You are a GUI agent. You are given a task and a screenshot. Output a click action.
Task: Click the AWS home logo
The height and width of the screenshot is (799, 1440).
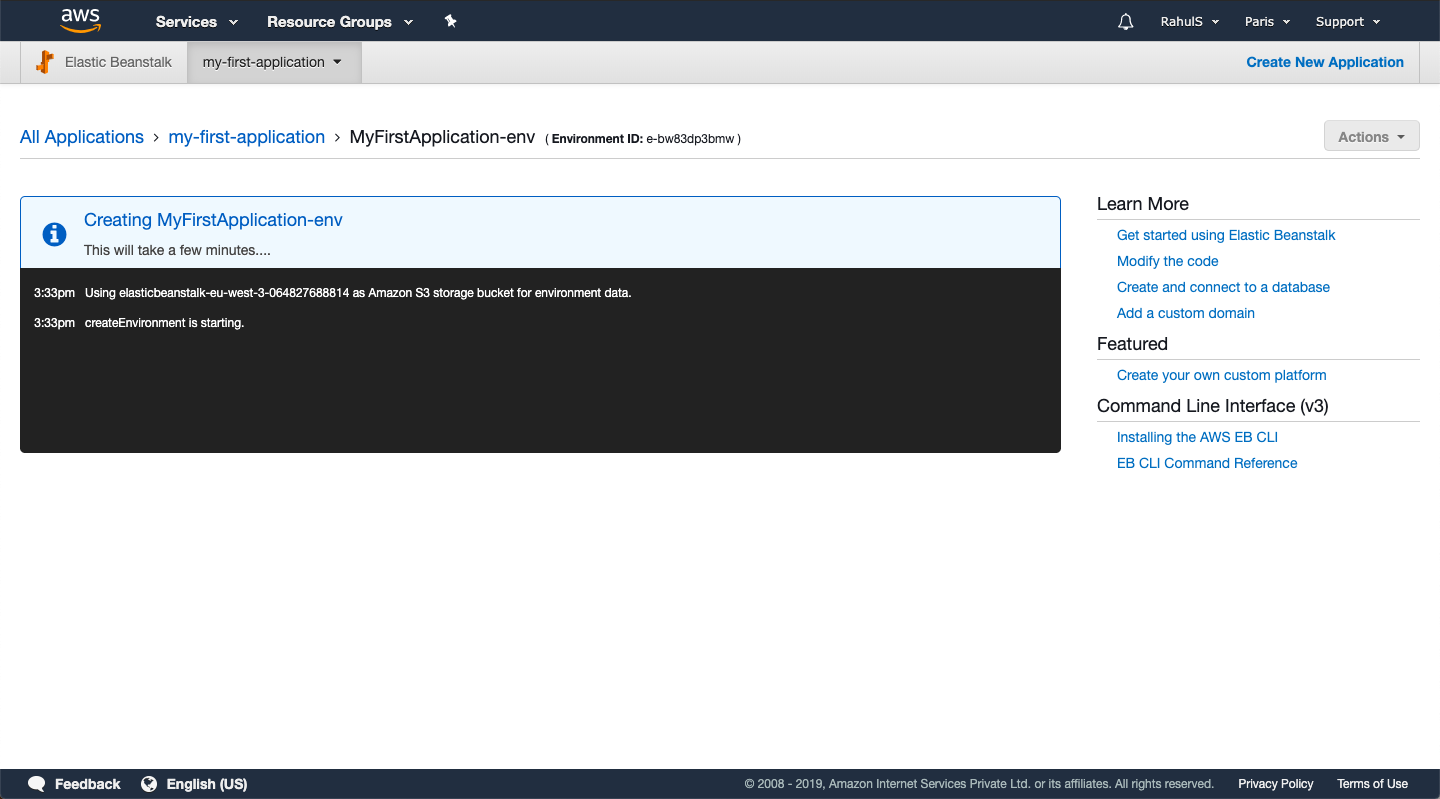click(80, 20)
